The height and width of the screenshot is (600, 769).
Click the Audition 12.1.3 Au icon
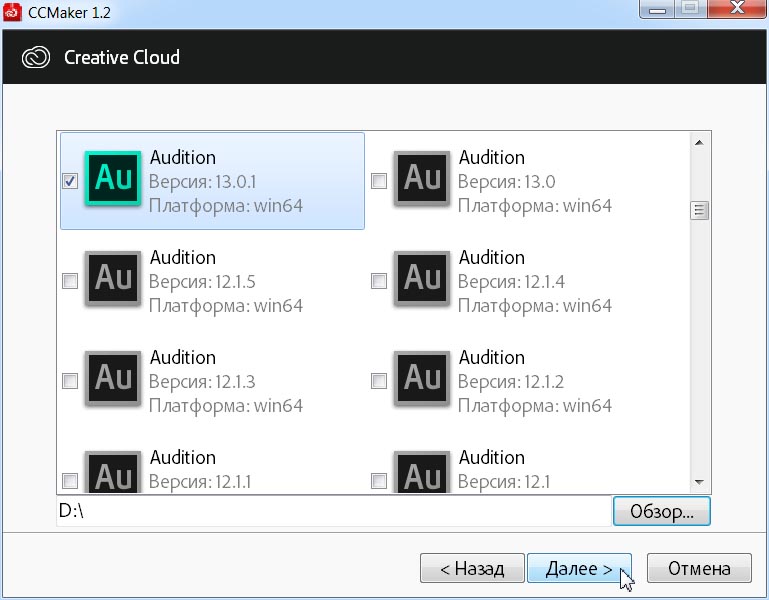pyautogui.click(x=113, y=378)
